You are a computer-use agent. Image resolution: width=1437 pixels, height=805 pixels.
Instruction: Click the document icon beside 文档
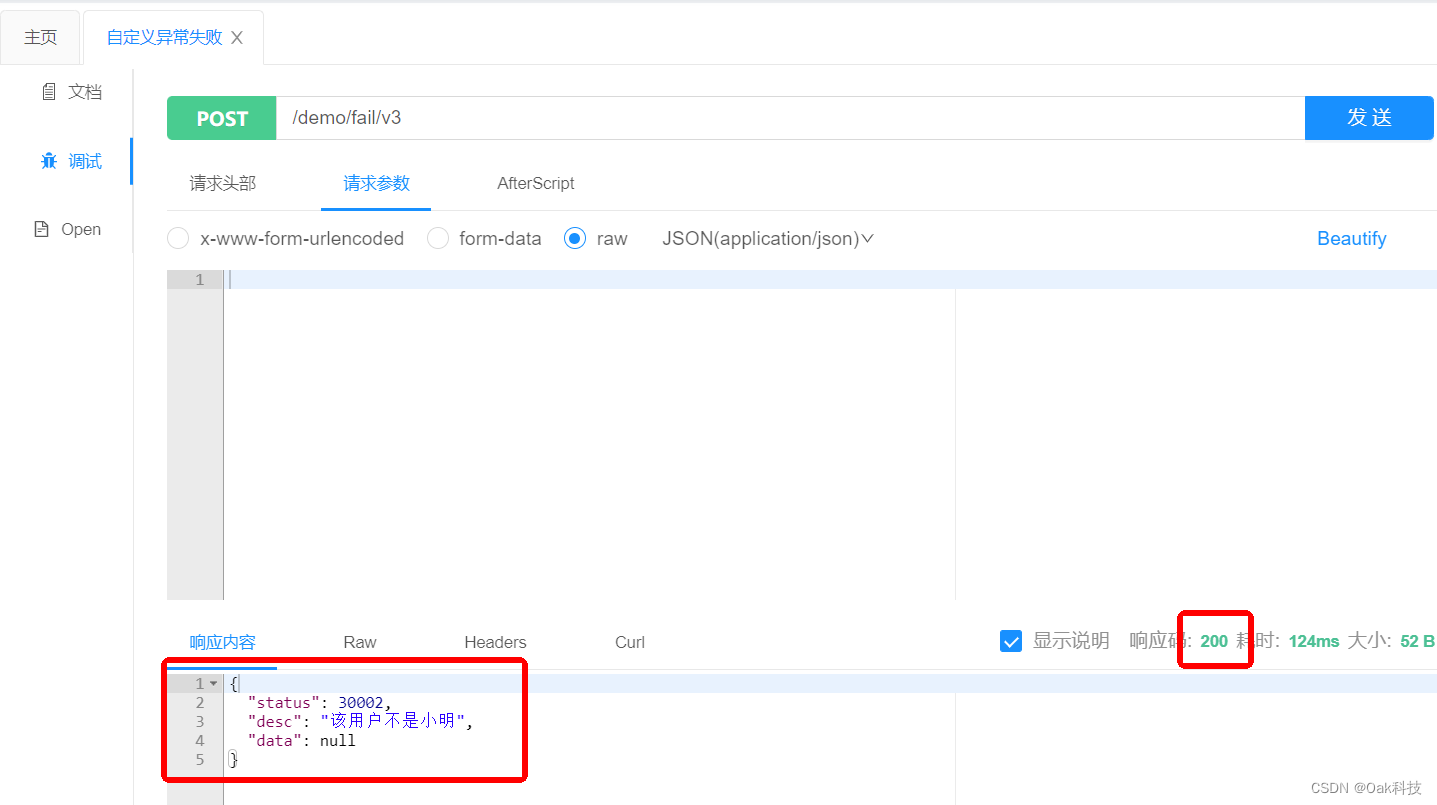point(48,92)
